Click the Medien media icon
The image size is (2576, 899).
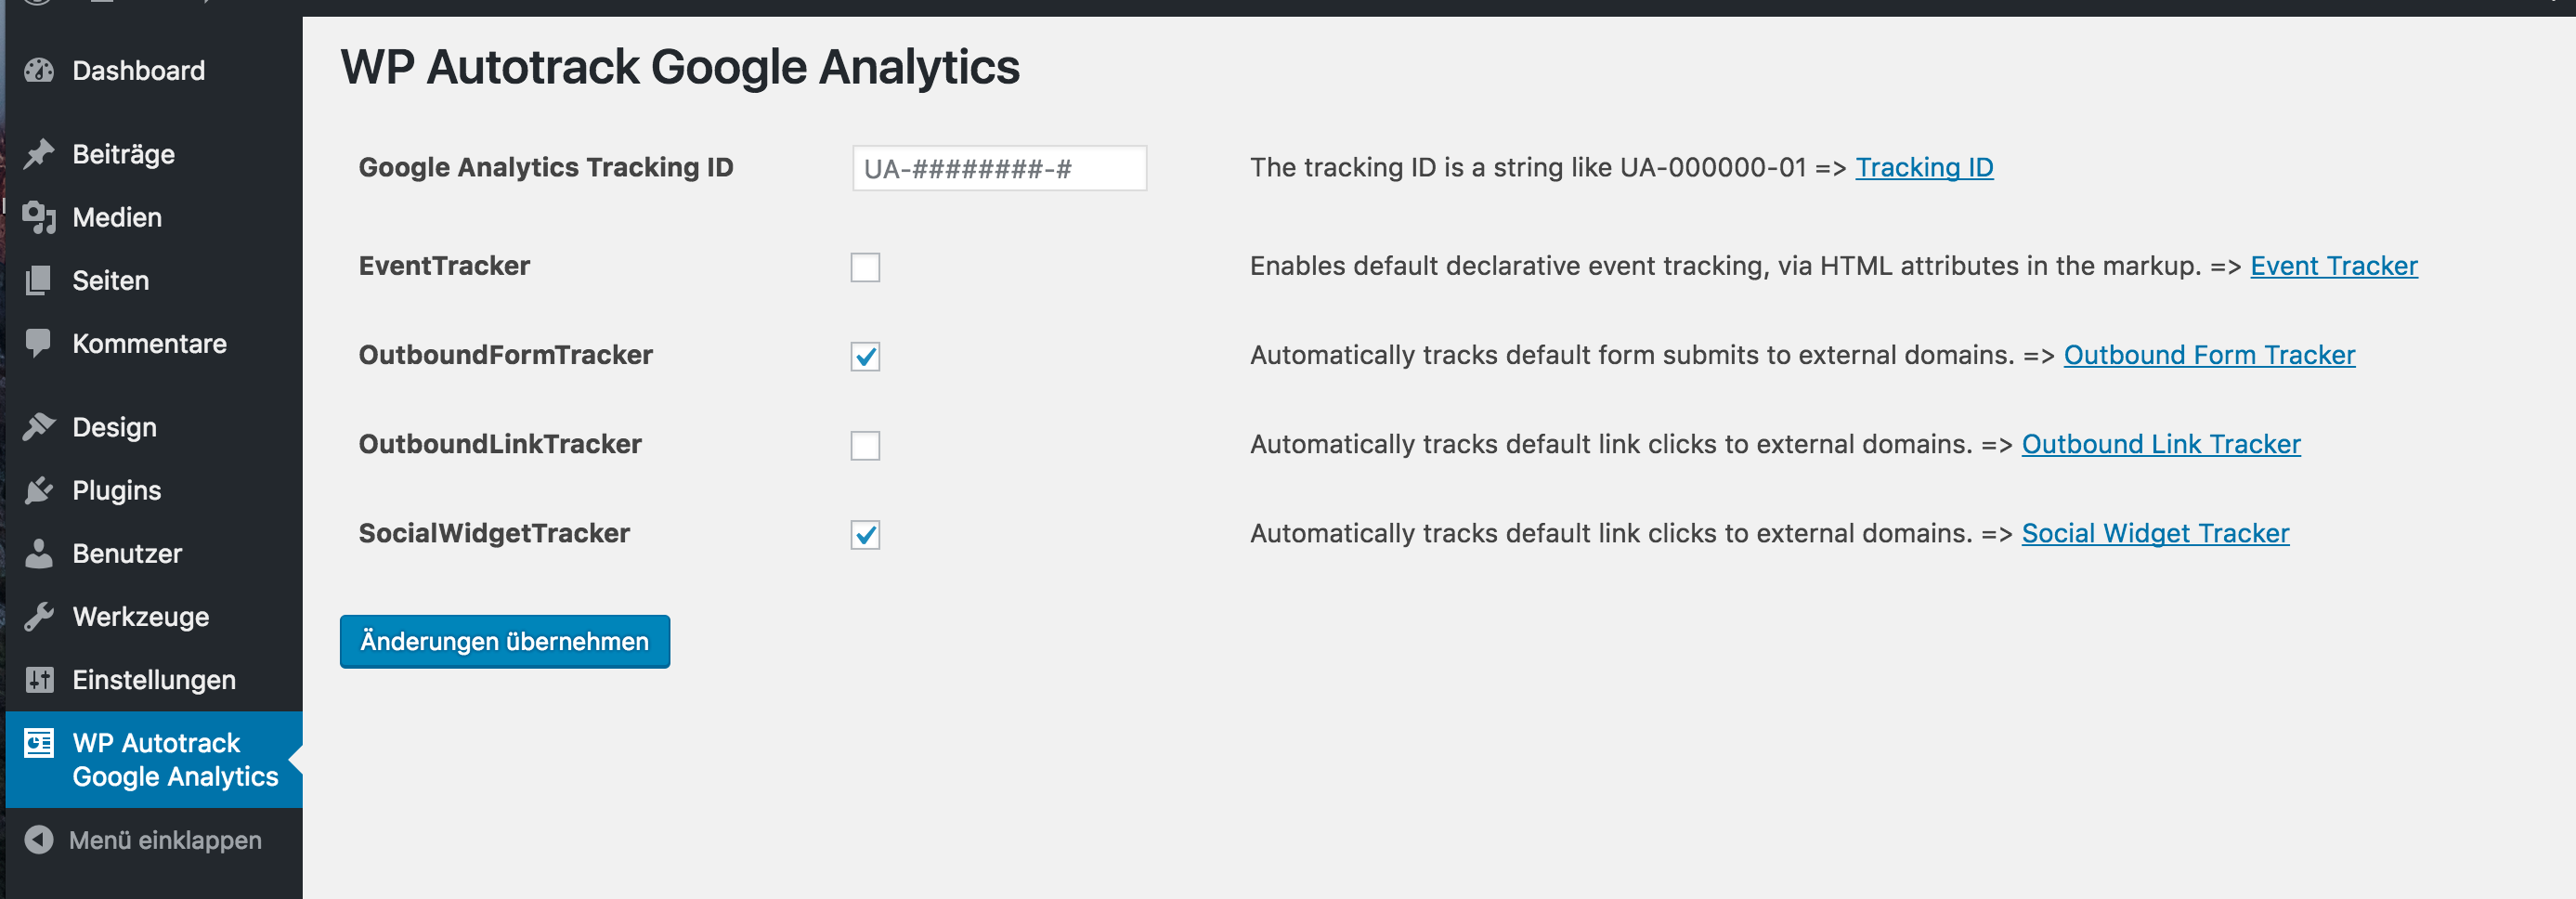pyautogui.click(x=39, y=217)
